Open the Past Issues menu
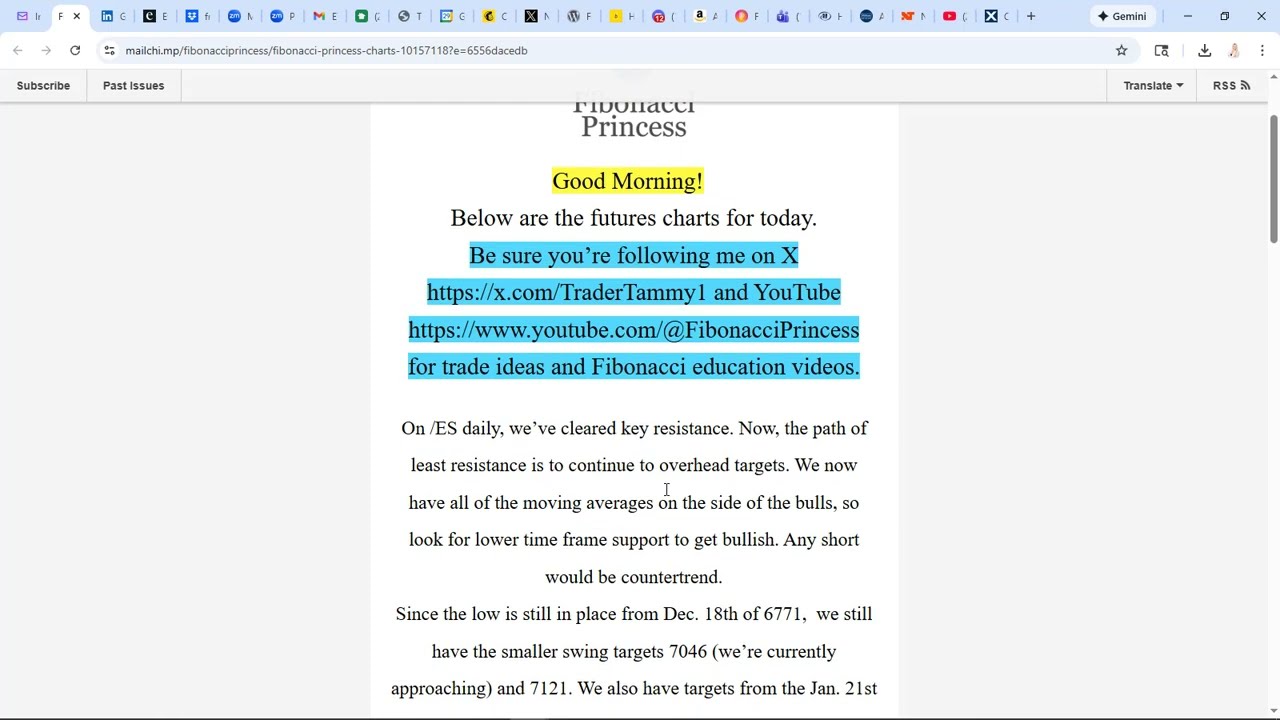The image size is (1280, 720). pyautogui.click(x=133, y=85)
